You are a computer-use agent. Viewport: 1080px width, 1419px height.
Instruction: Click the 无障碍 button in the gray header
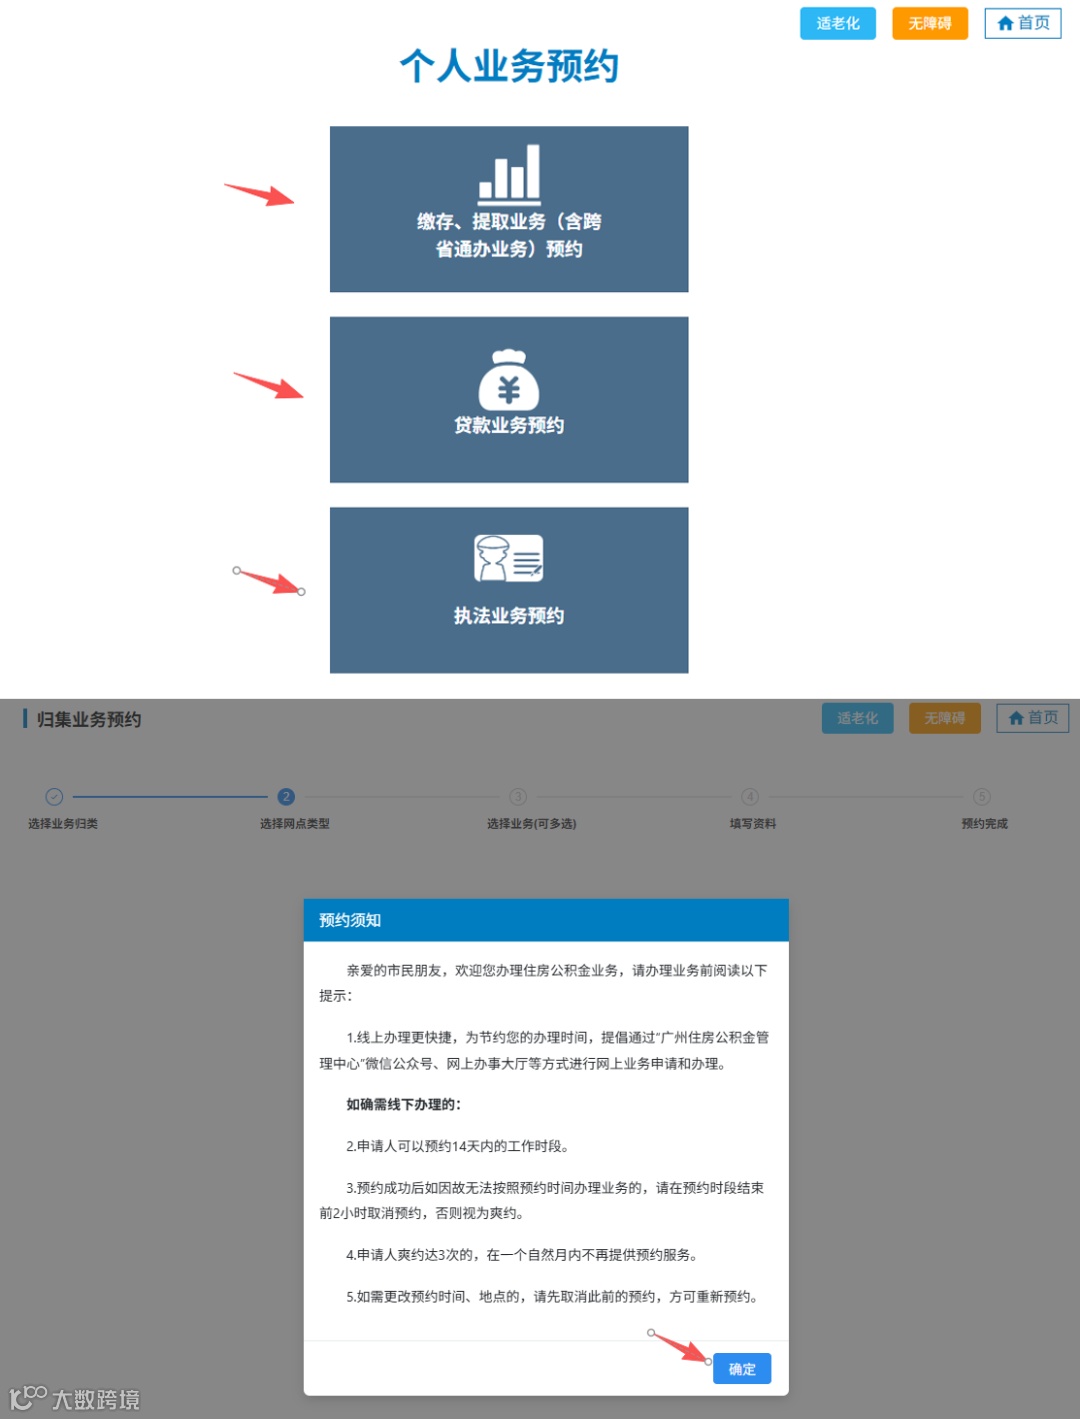click(x=944, y=717)
